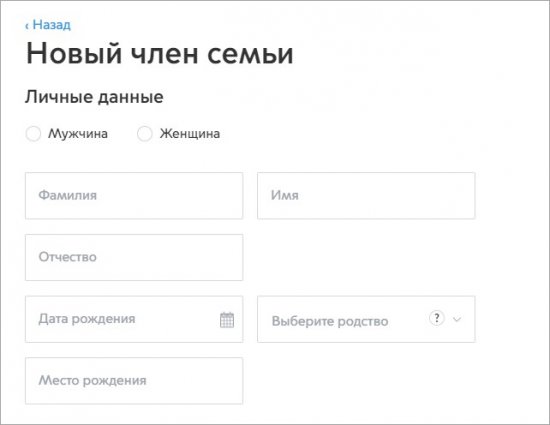Click the Женщина gender label text

190,134
